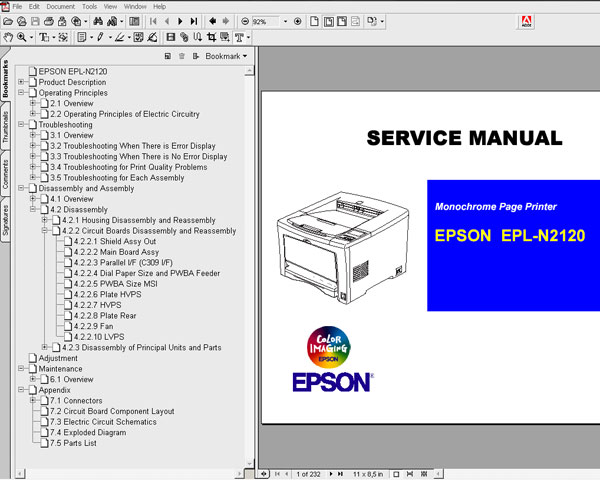Open bookmark 4.2.2.7 HVPS

tap(97, 305)
